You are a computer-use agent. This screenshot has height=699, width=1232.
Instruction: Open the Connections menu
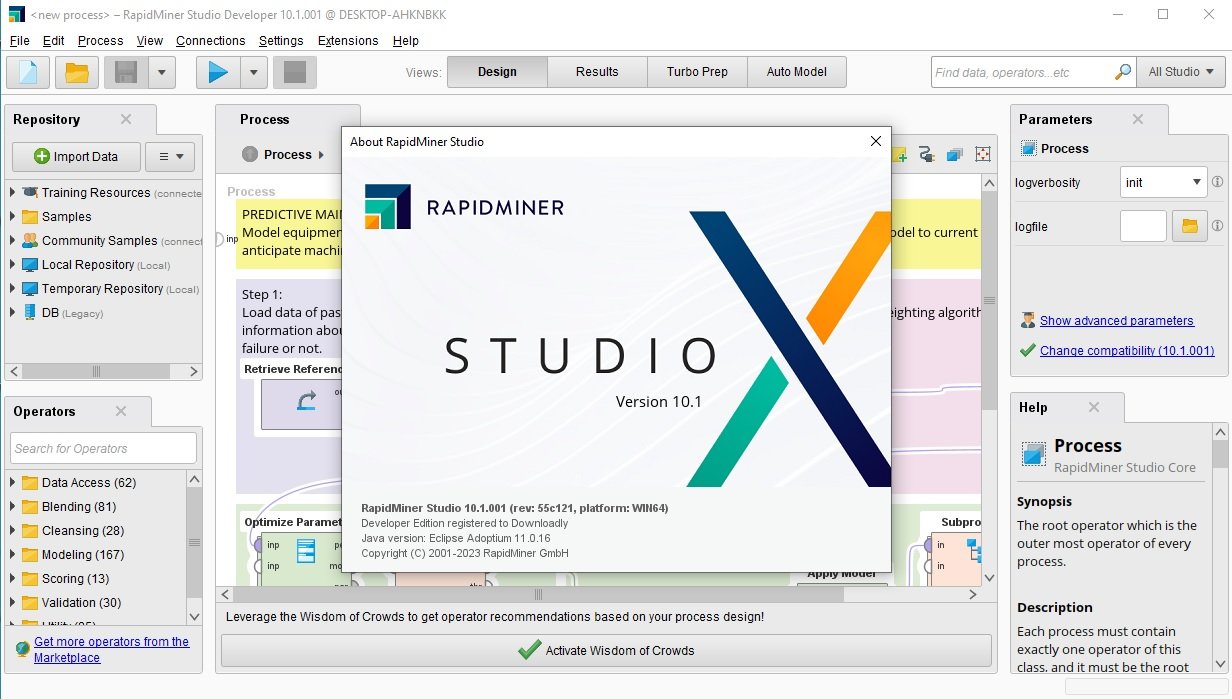[210, 41]
